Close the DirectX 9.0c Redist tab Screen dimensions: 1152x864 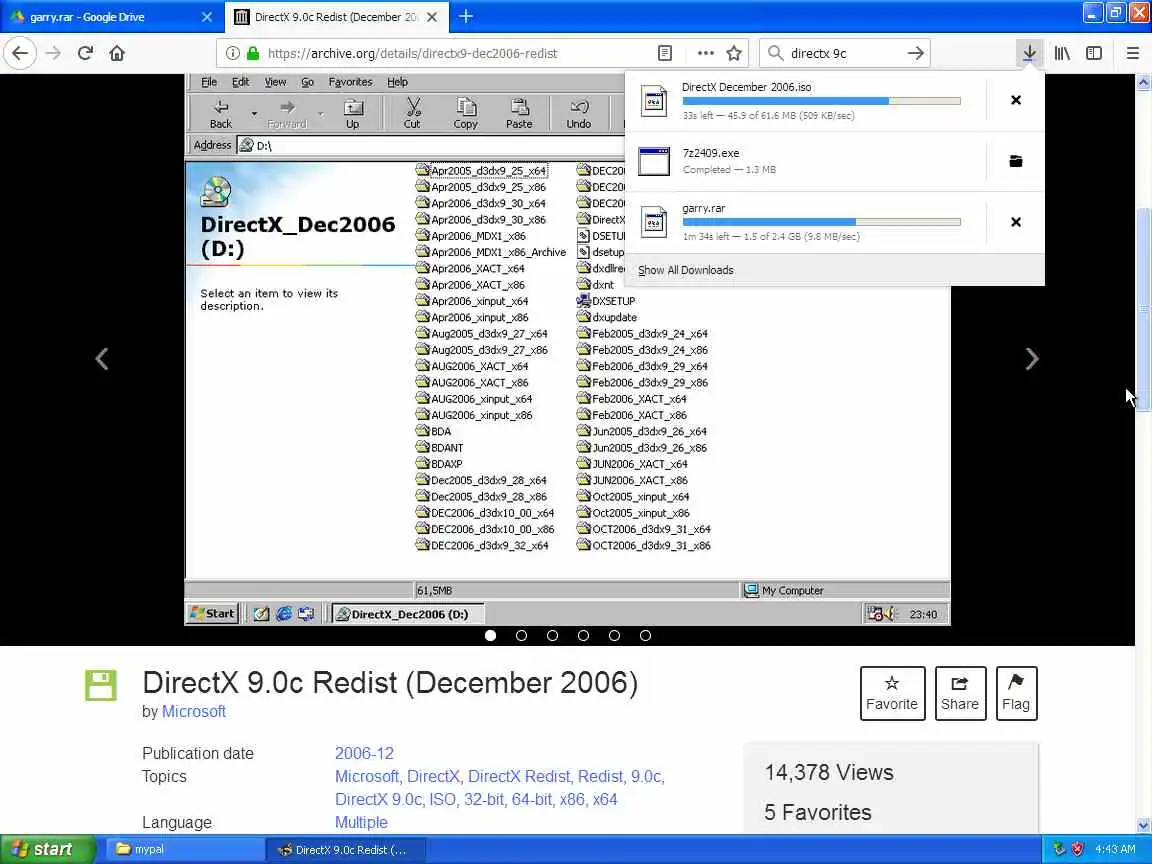[x=433, y=17]
